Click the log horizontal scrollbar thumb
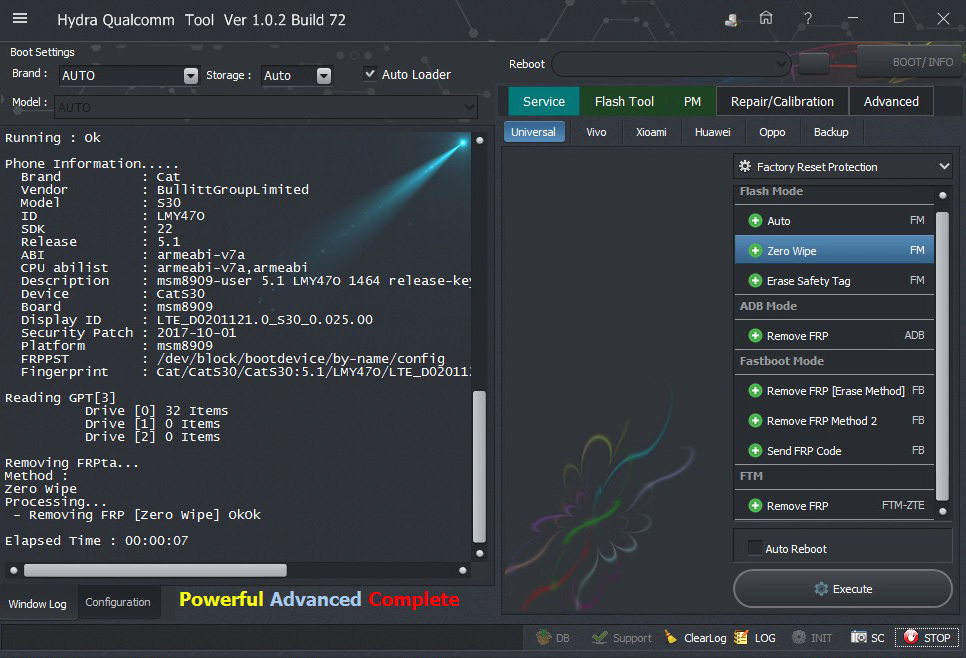The width and height of the screenshot is (966, 658). pos(155,571)
